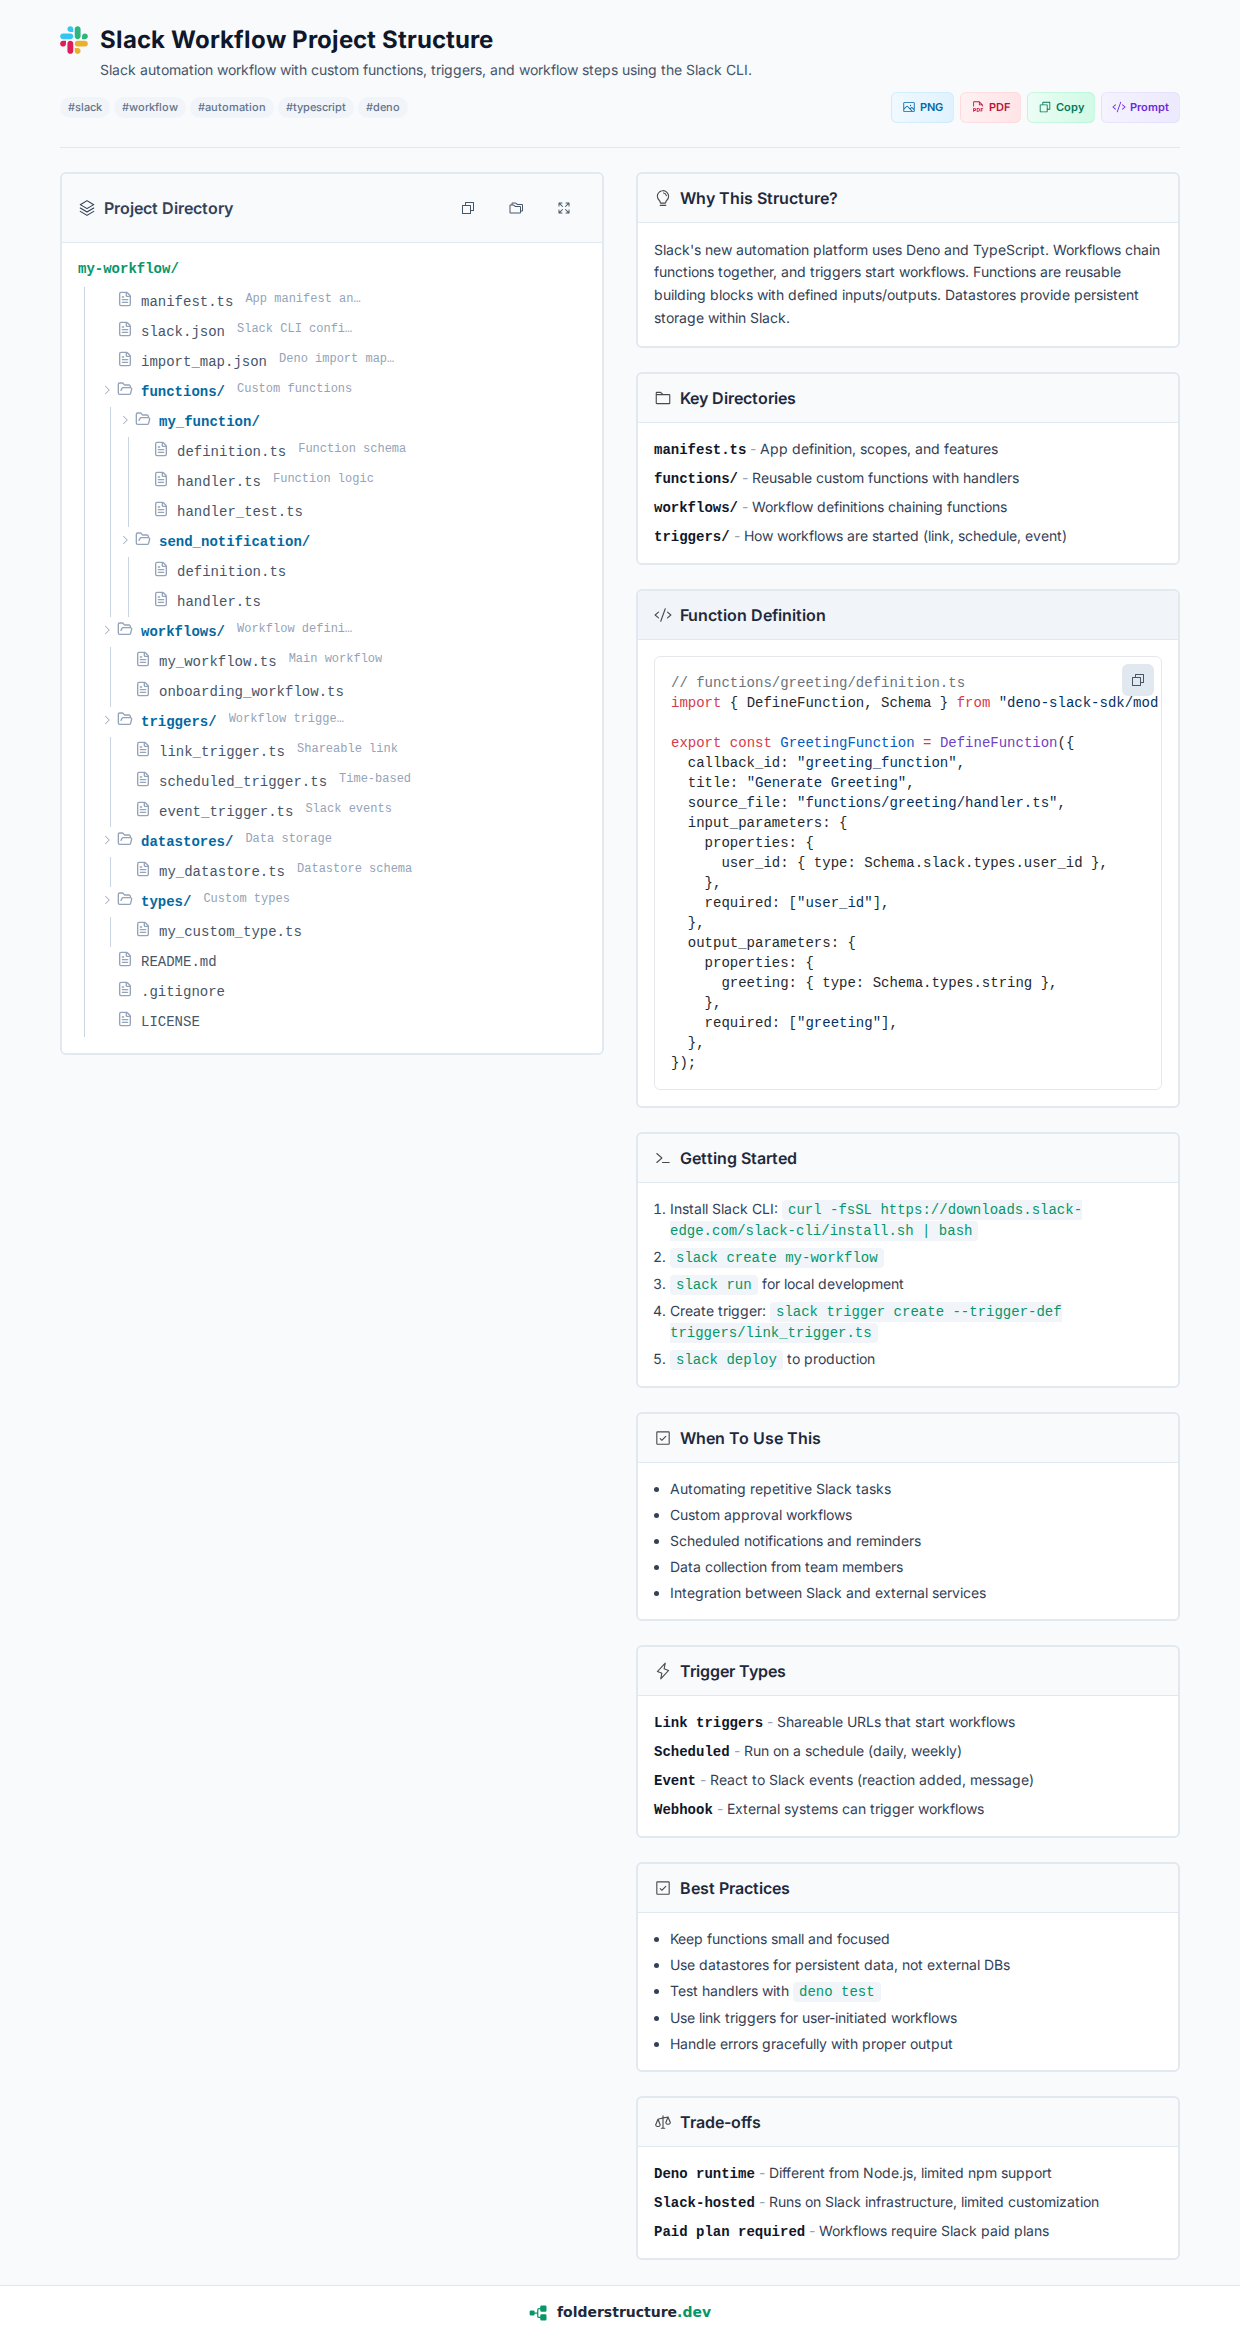Image resolution: width=1240 pixels, height=2339 pixels.
Task: Select the #typescript tag
Action: pyautogui.click(x=315, y=107)
